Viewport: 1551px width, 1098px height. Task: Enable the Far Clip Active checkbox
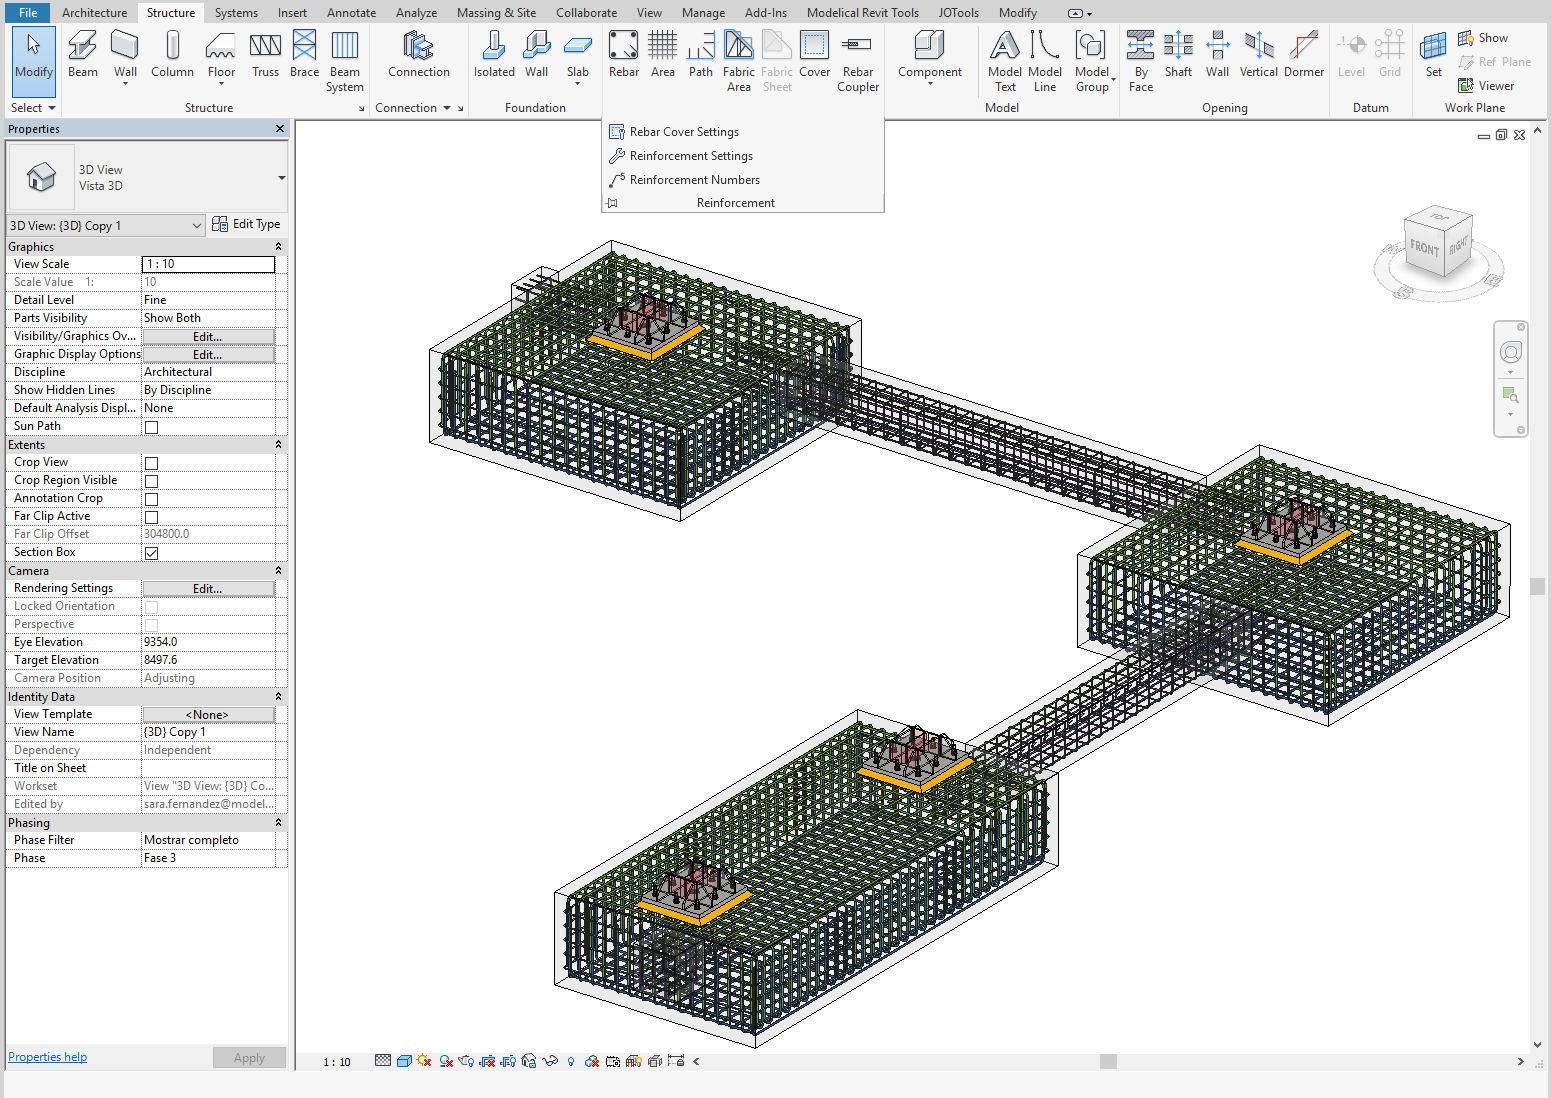click(x=151, y=517)
